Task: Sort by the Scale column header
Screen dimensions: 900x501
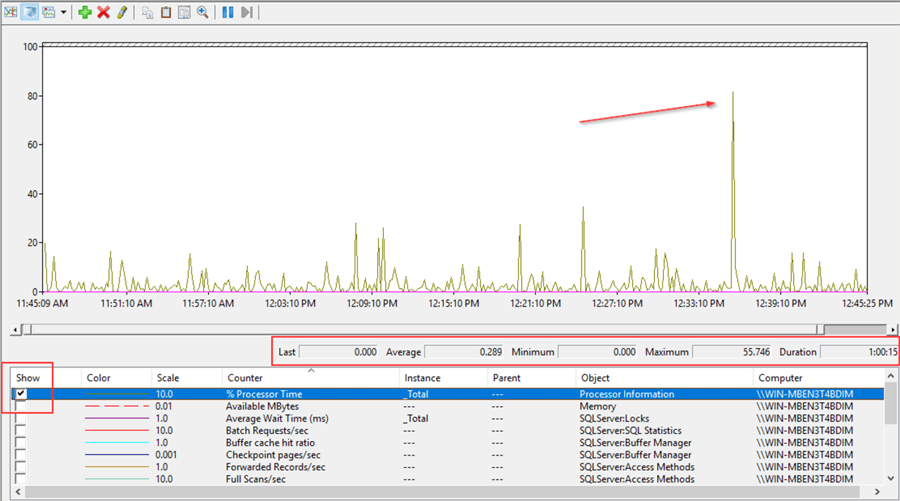Action: 187,378
